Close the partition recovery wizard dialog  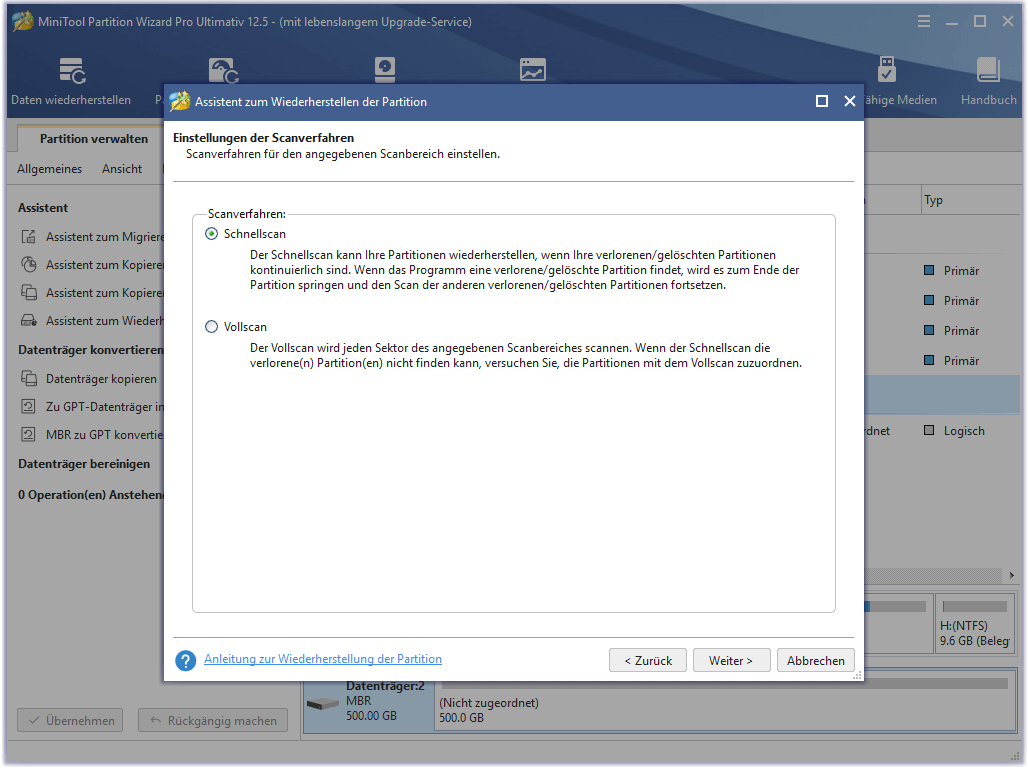tap(850, 101)
